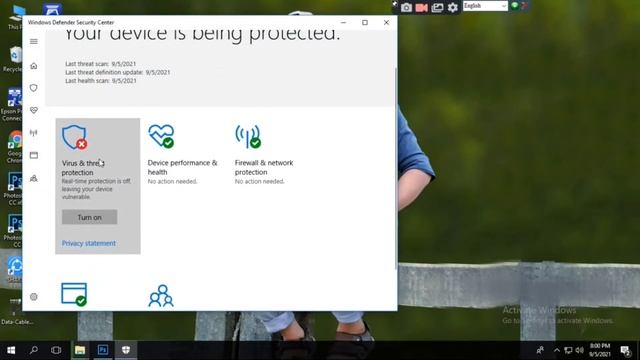
Task: Open network icon in system tray
Action: 568,350
